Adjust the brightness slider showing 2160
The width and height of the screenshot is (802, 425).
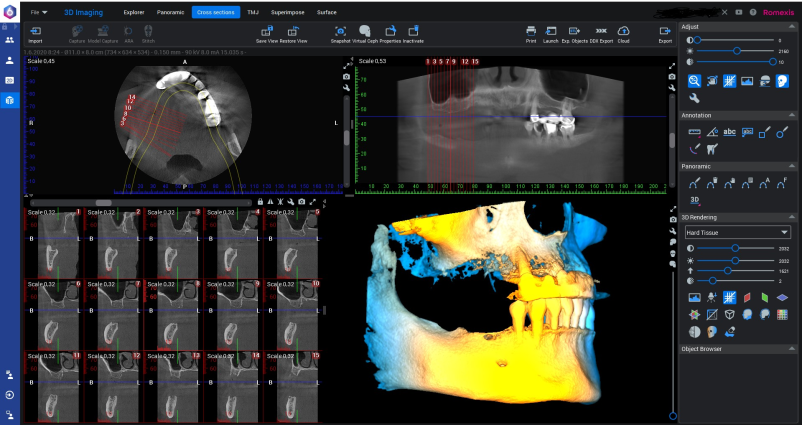735,51
